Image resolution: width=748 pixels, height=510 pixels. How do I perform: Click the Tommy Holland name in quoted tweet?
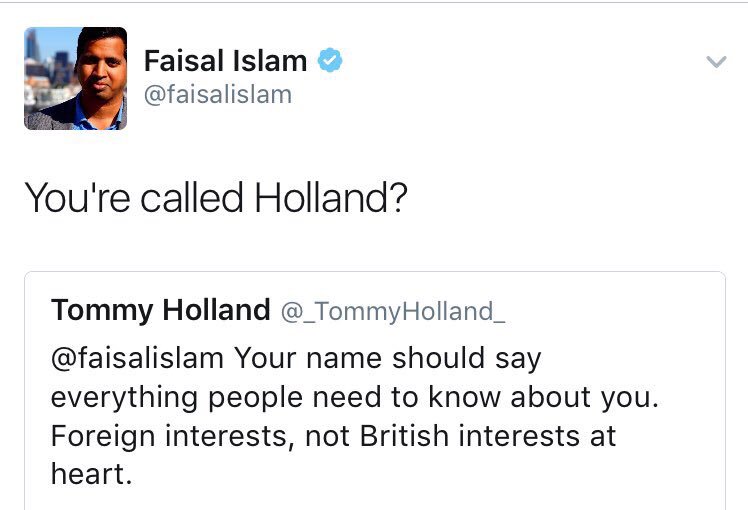(160, 311)
